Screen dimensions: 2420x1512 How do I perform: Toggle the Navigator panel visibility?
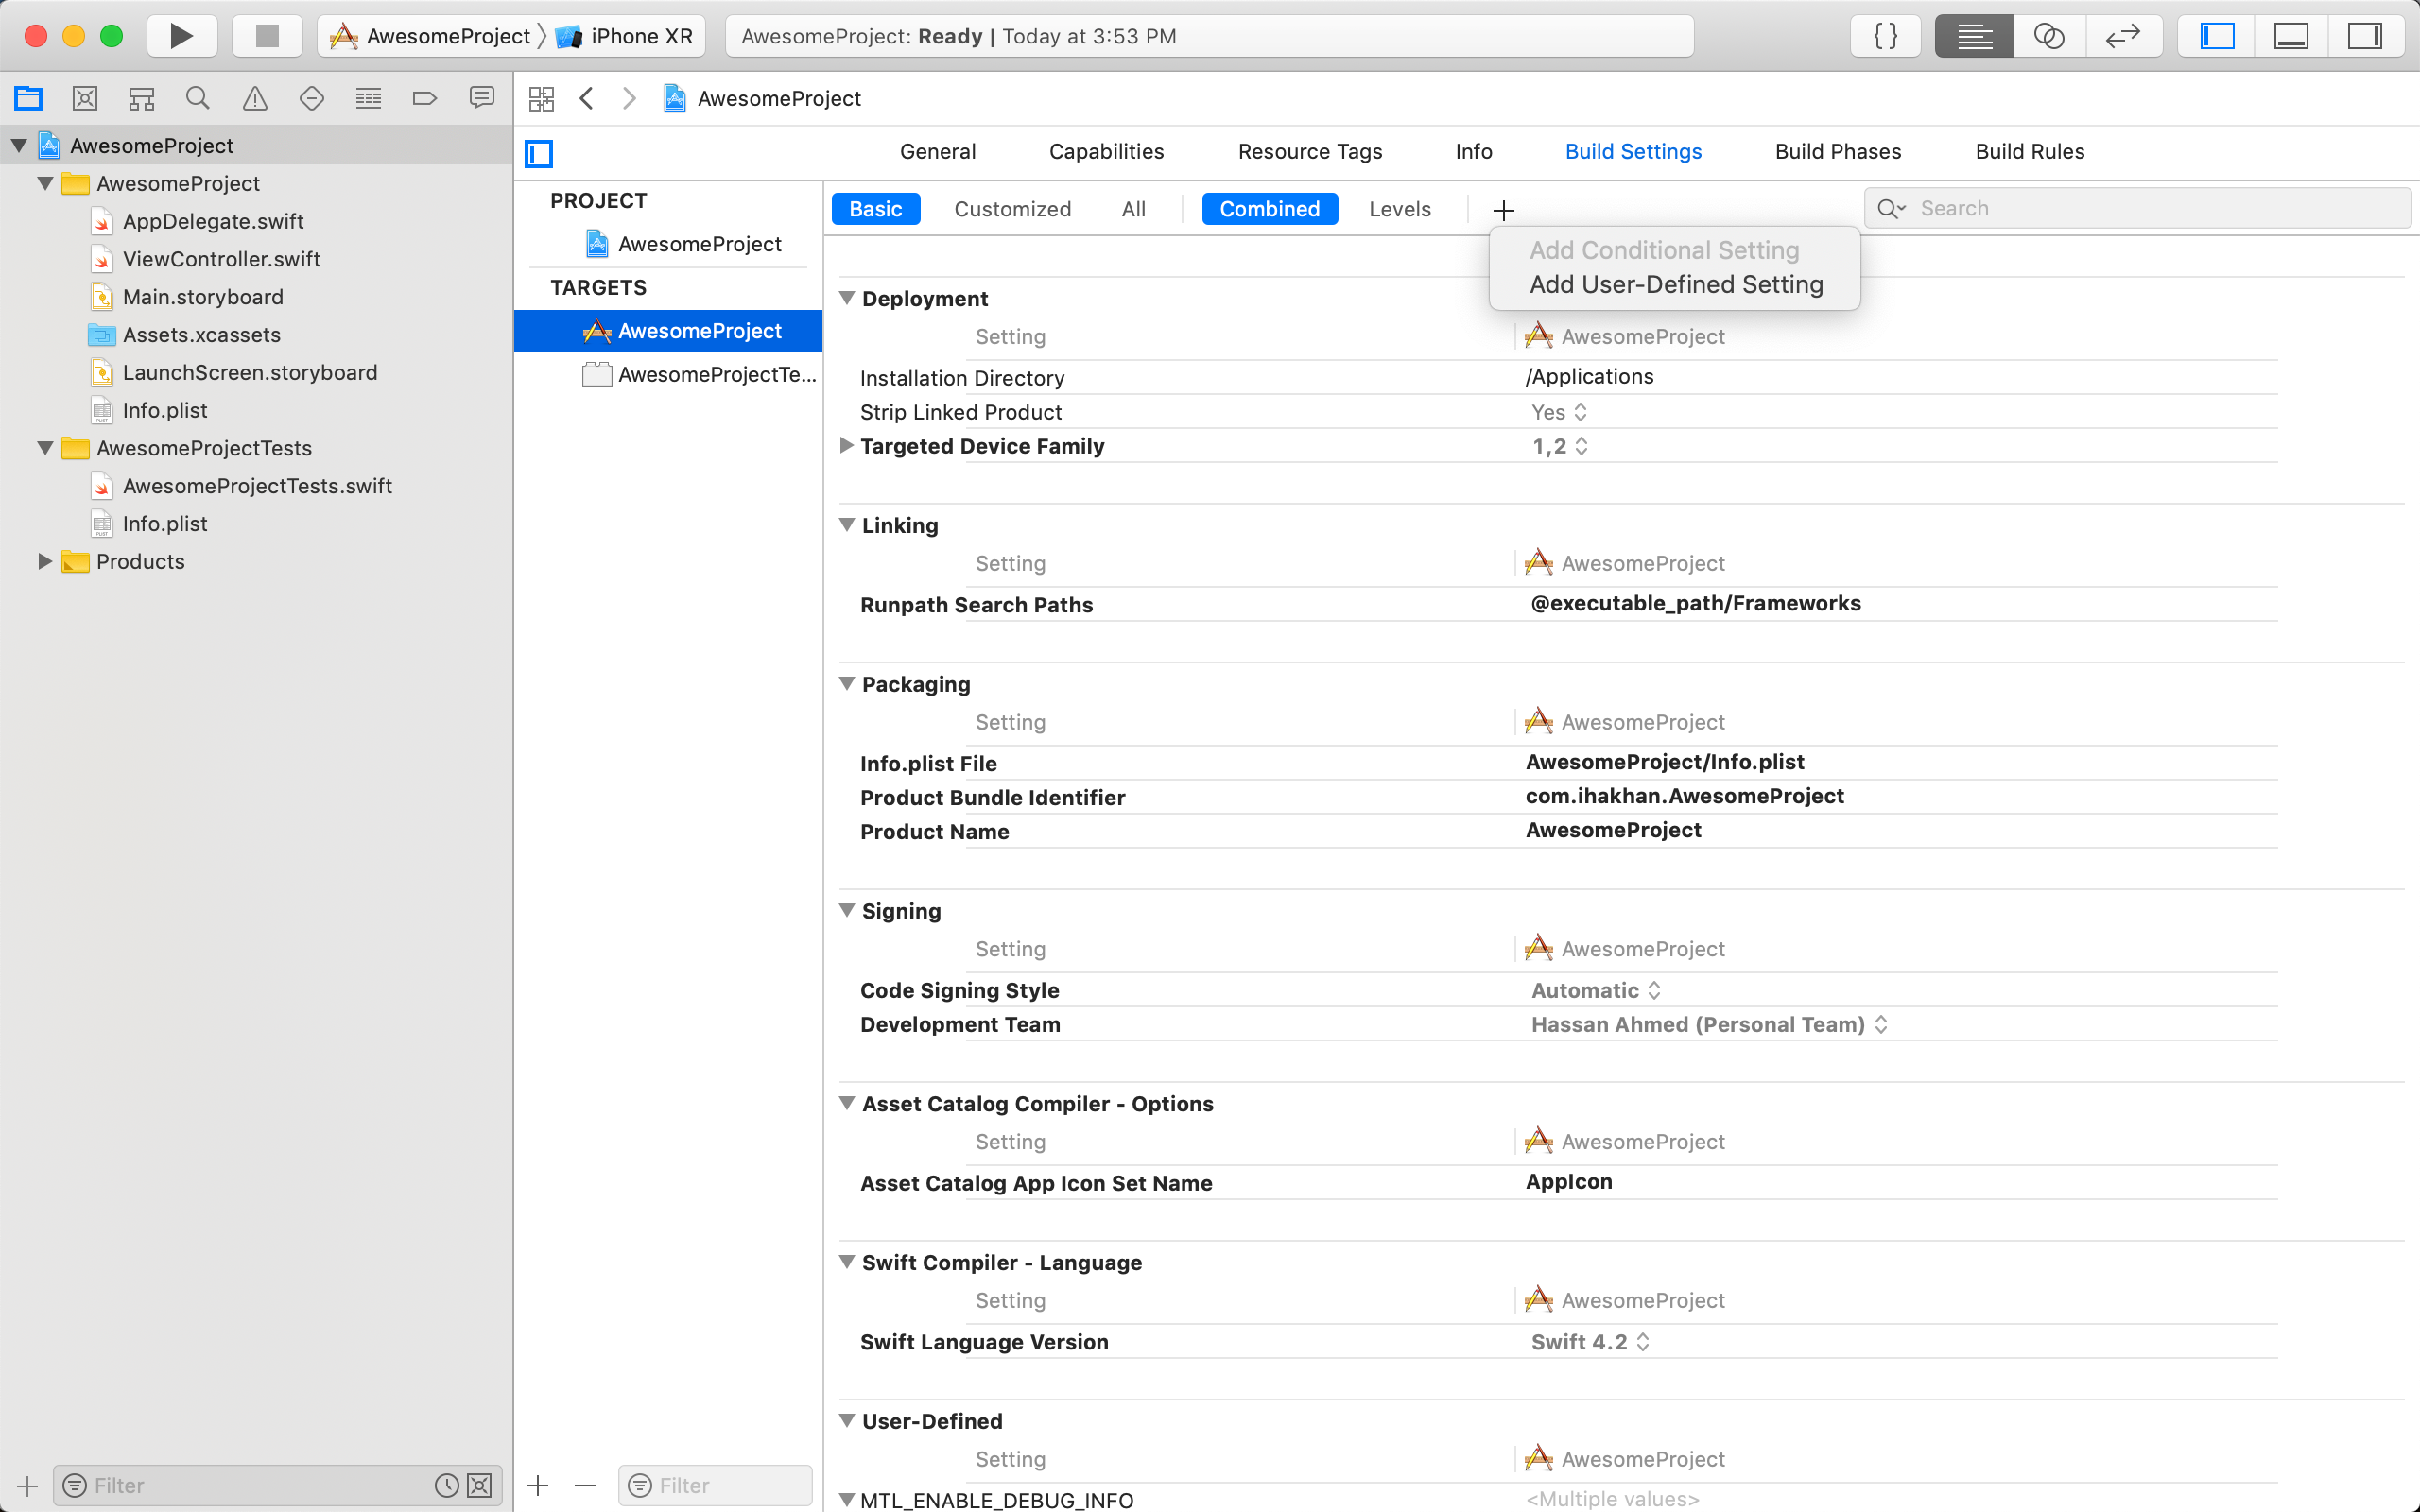(x=2217, y=36)
